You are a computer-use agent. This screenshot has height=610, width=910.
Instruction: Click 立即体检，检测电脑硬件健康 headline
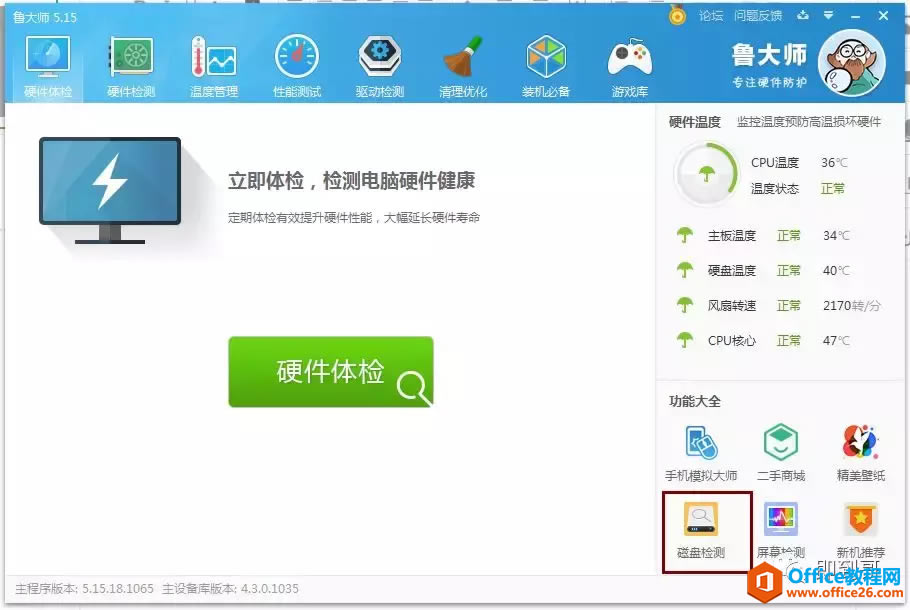tap(352, 181)
